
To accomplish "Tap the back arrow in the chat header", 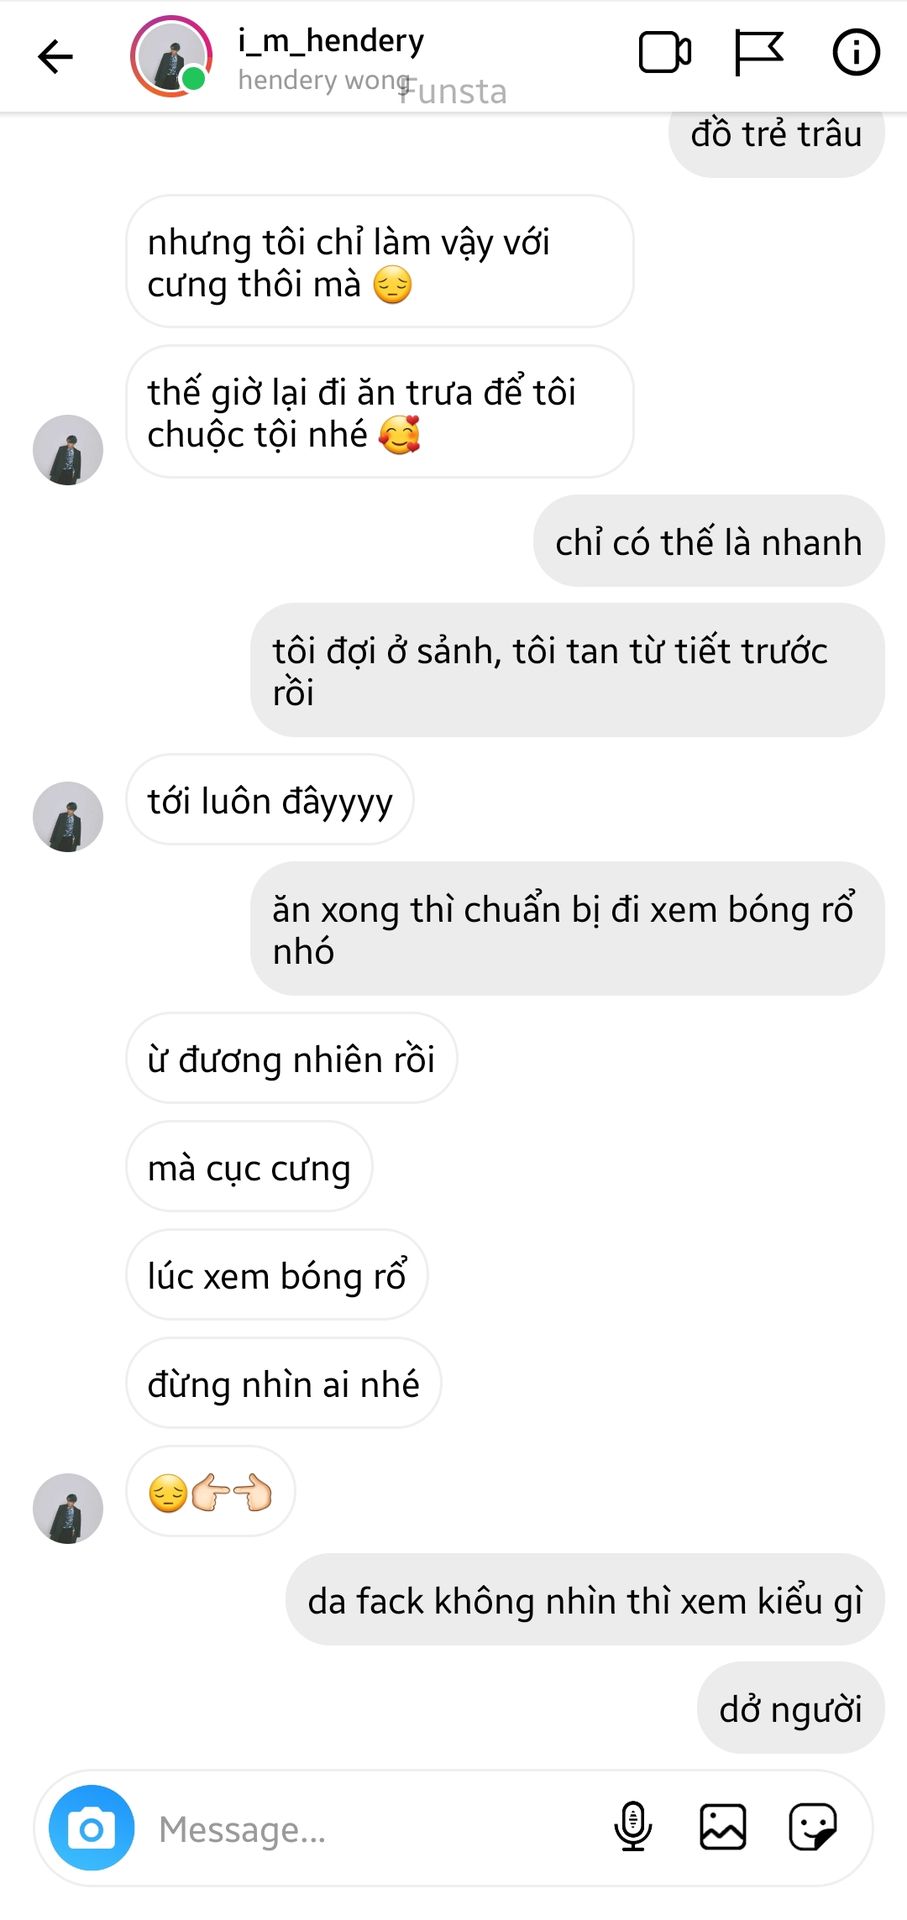I will point(55,56).
